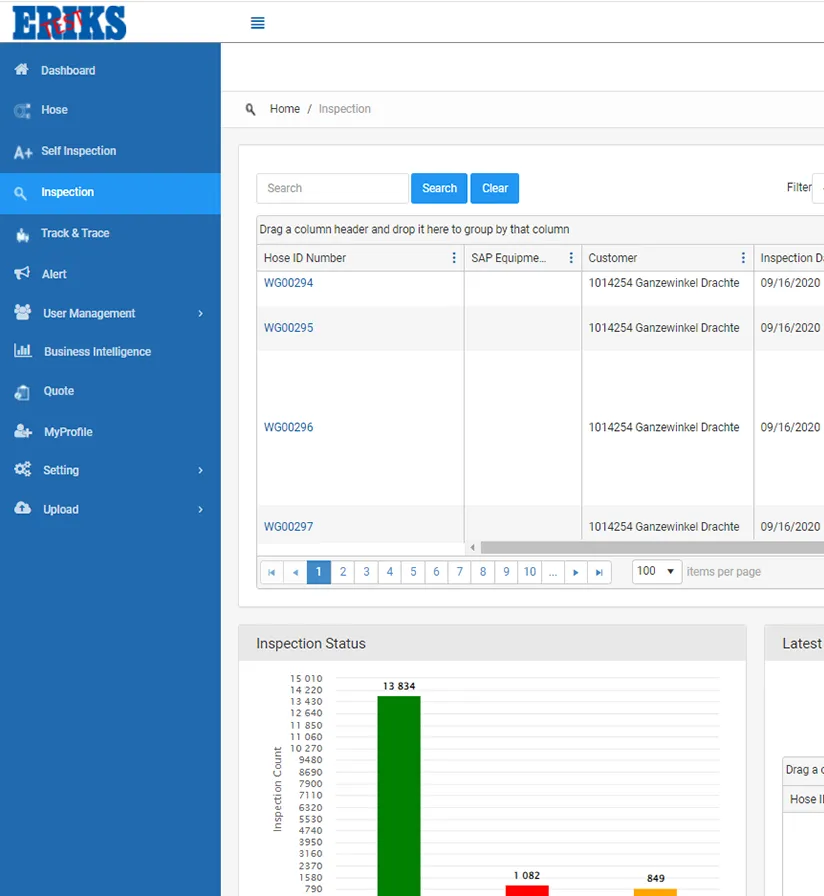
Task: Click the Hose sidebar icon
Action: click(x=22, y=111)
